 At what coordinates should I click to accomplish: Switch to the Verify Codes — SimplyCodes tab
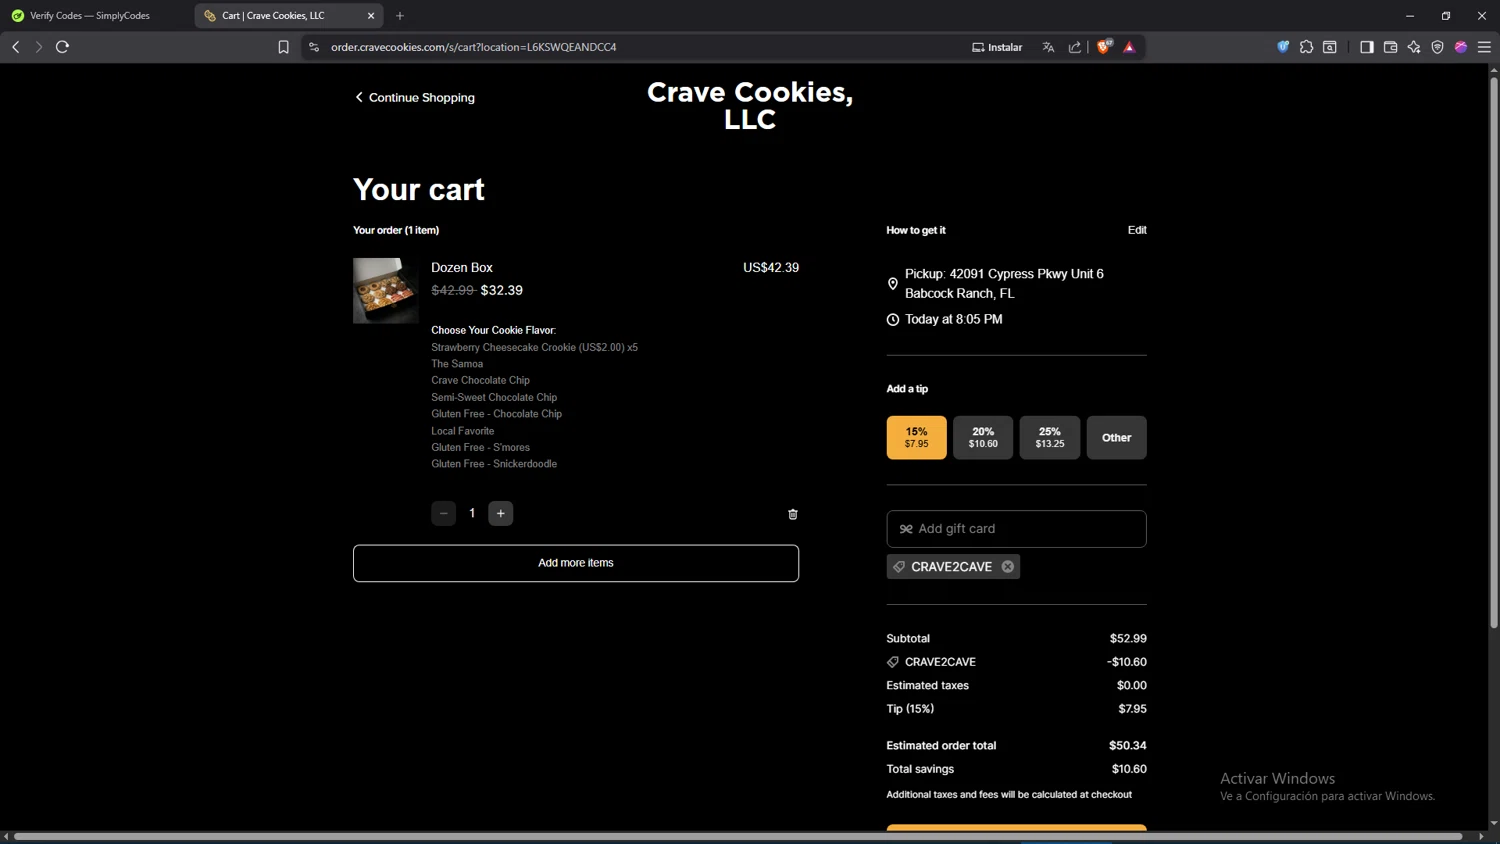point(90,16)
